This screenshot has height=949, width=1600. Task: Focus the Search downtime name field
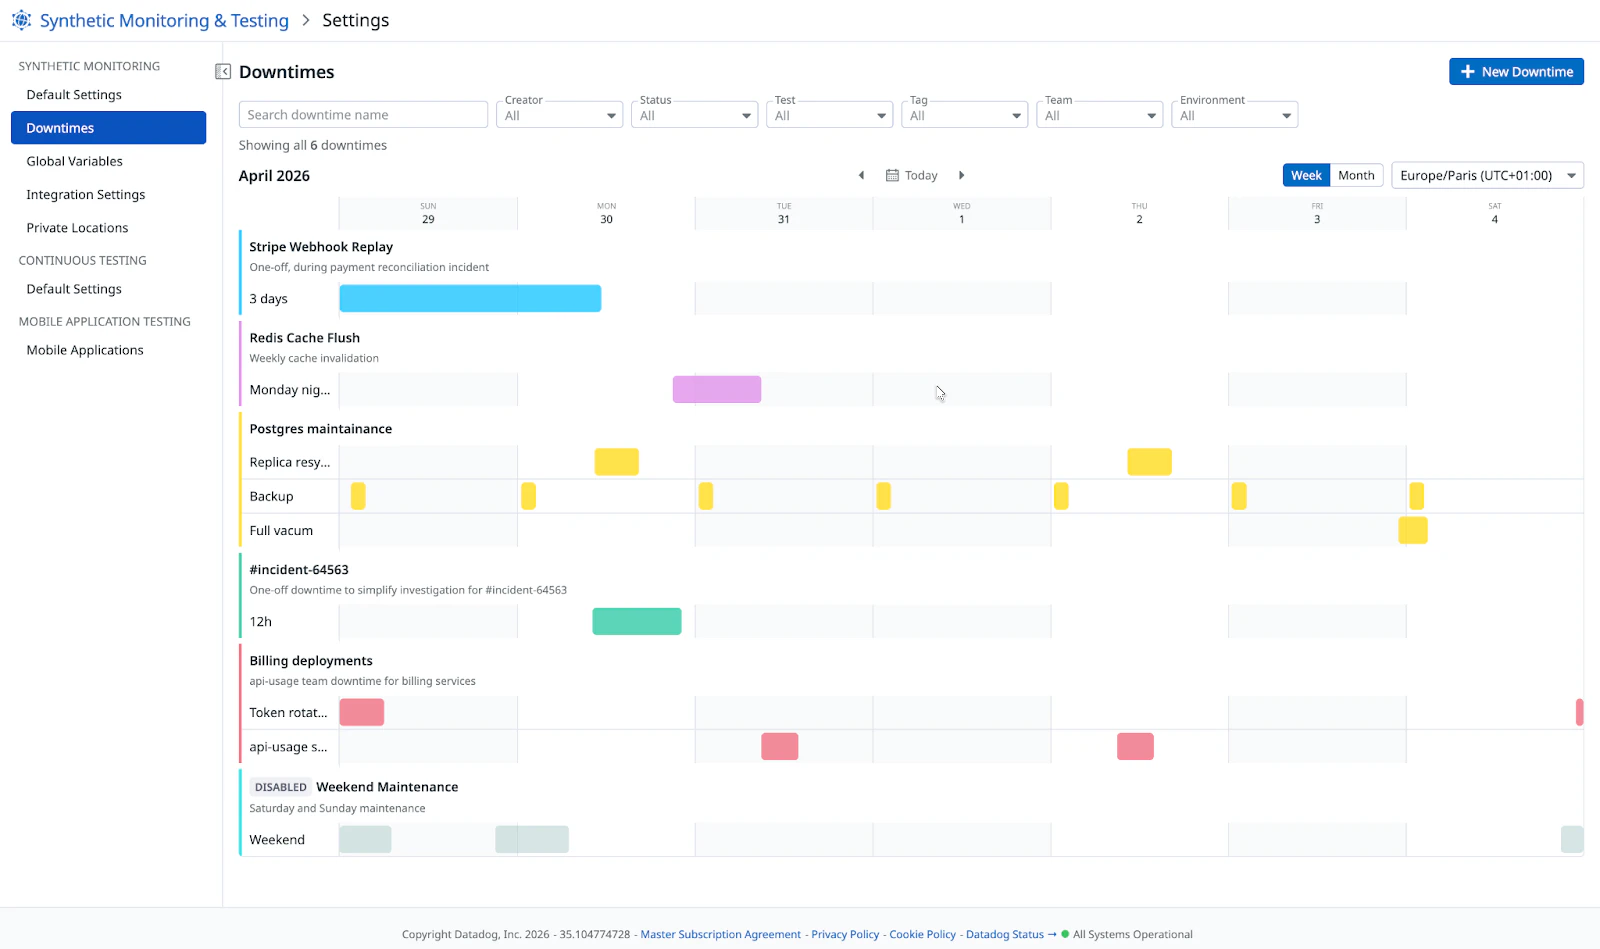(x=363, y=115)
